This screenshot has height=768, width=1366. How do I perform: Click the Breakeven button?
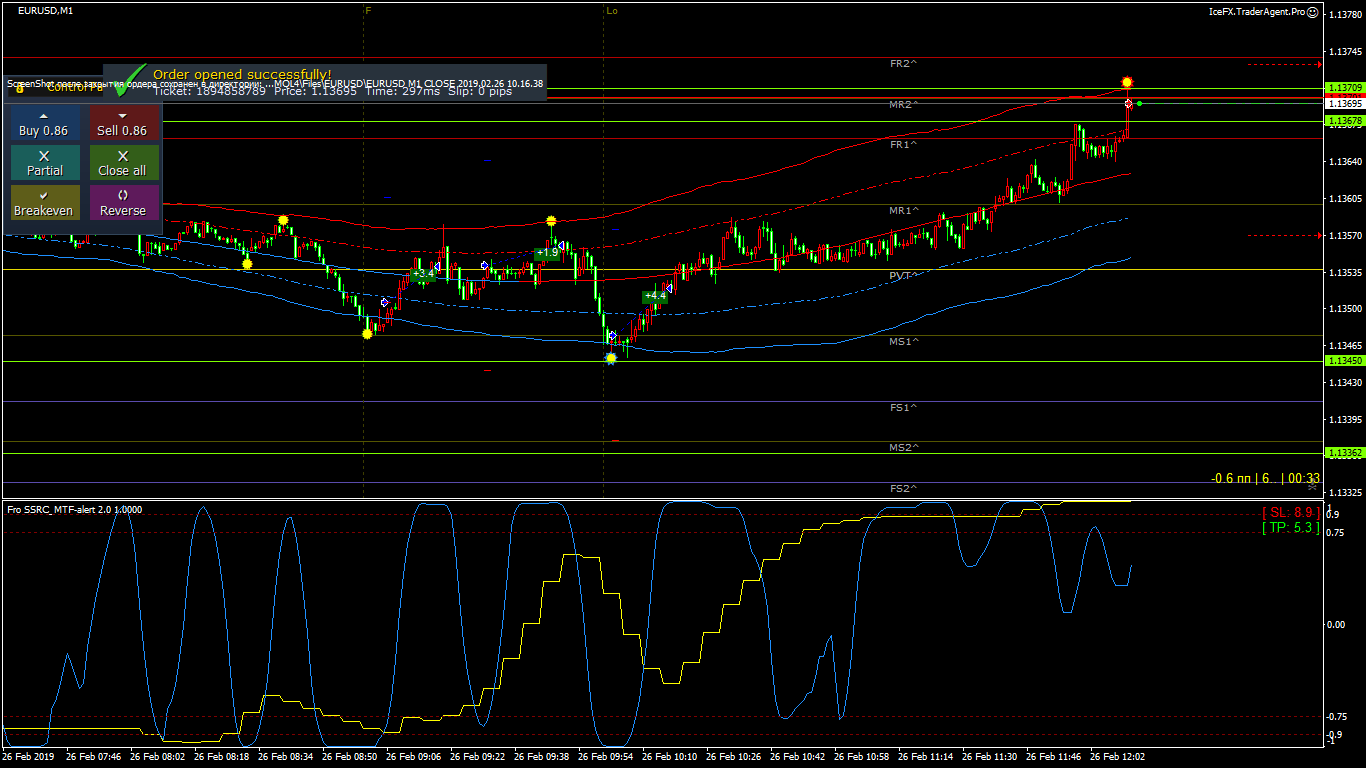tap(45, 203)
